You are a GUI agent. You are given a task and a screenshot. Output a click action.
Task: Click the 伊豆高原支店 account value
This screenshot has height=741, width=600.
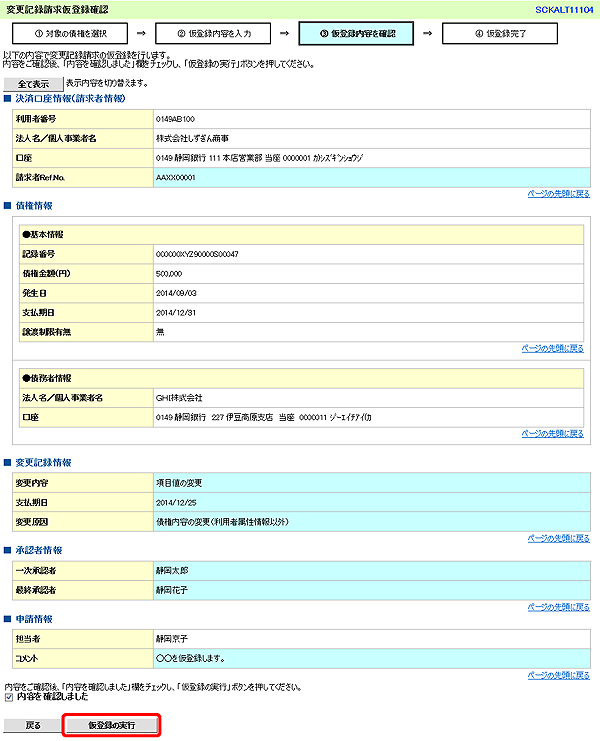pos(264,417)
